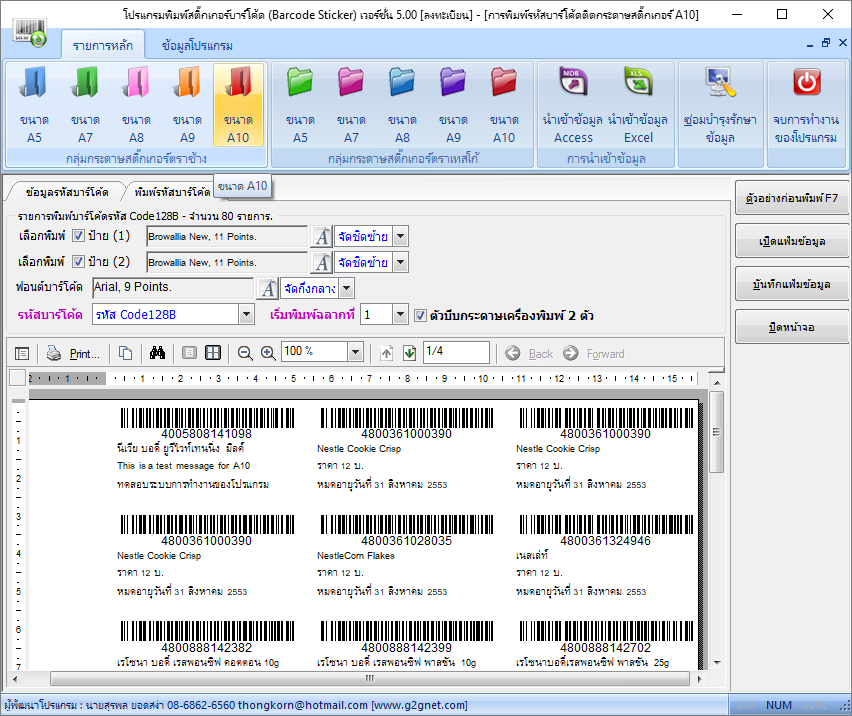Switch to the ข้อมูลโปรแกรม ribbon tab
The height and width of the screenshot is (716, 852).
point(197,46)
